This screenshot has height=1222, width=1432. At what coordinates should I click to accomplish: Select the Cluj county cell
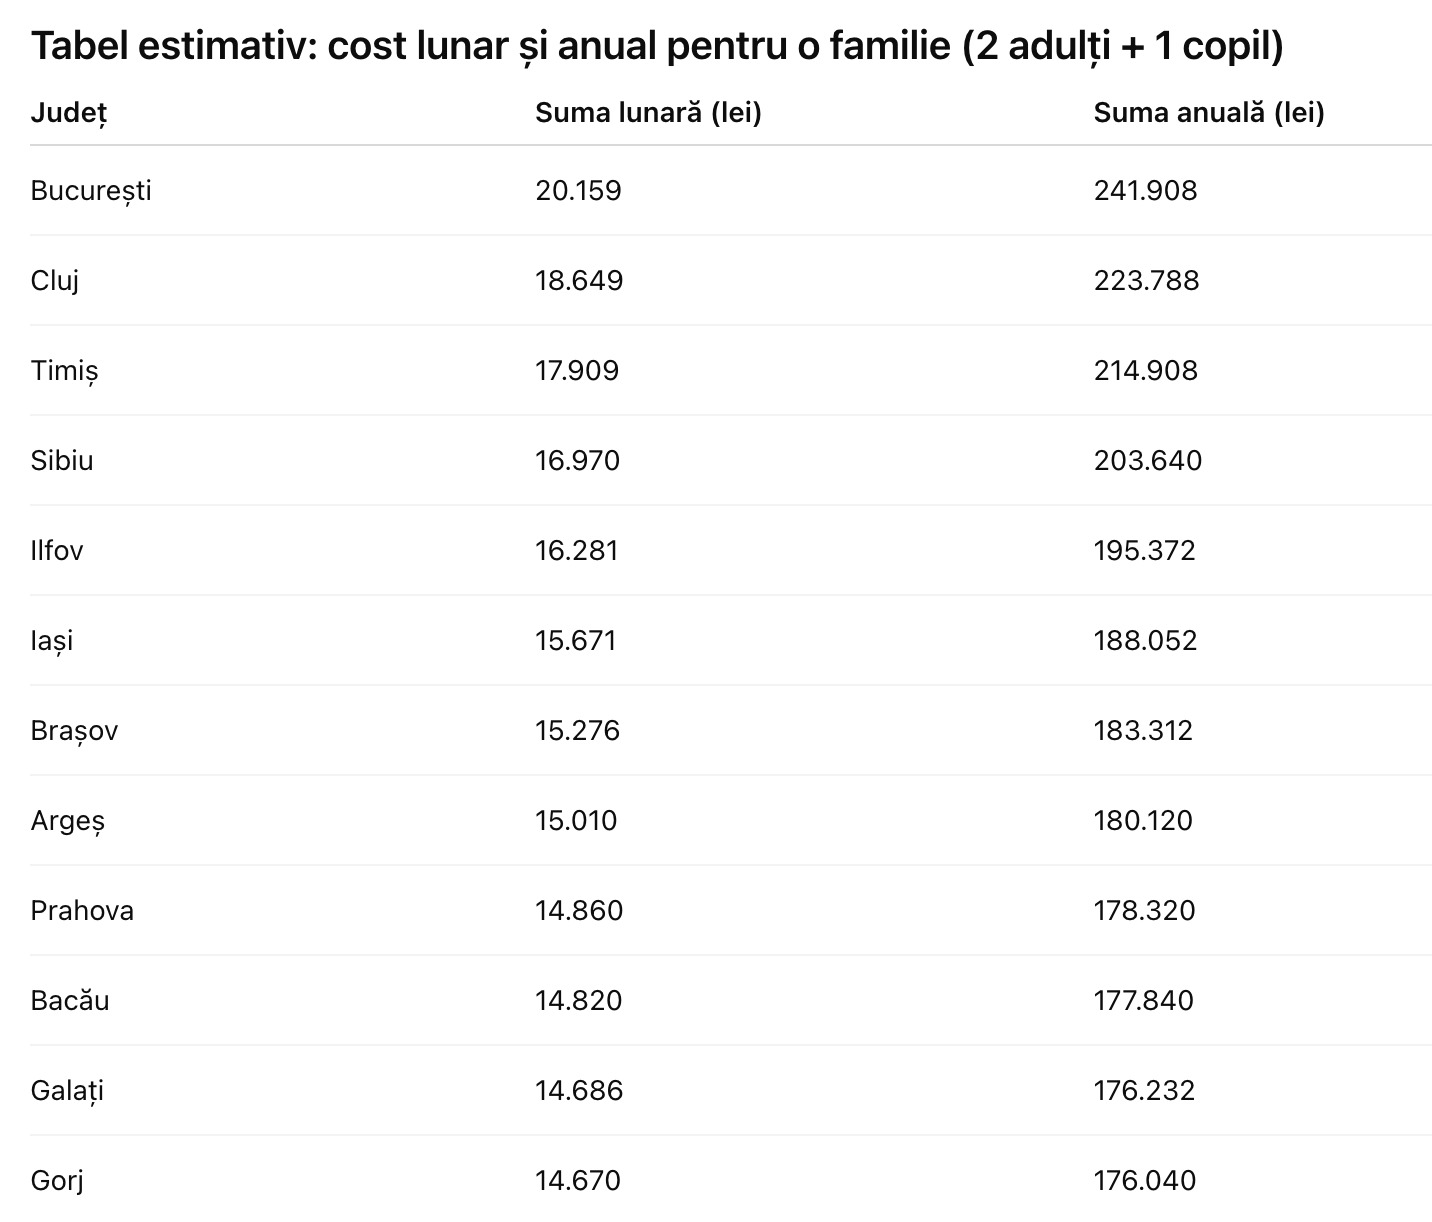[55, 281]
